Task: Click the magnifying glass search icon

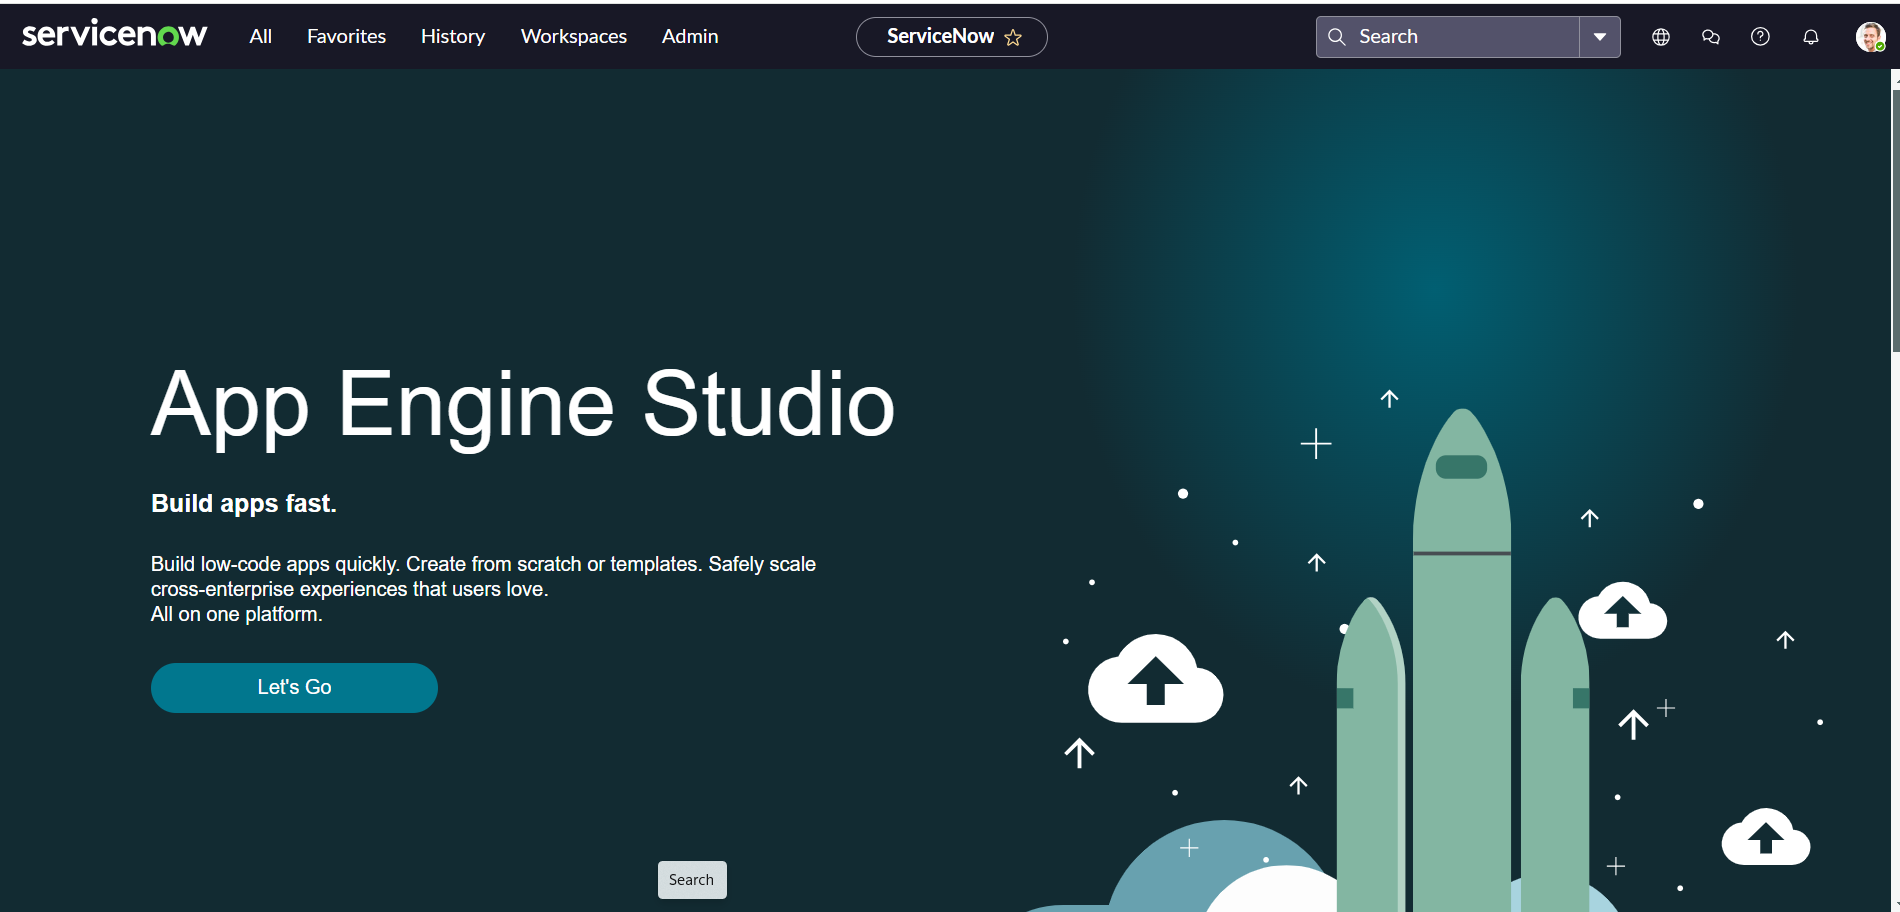Action: (1336, 37)
